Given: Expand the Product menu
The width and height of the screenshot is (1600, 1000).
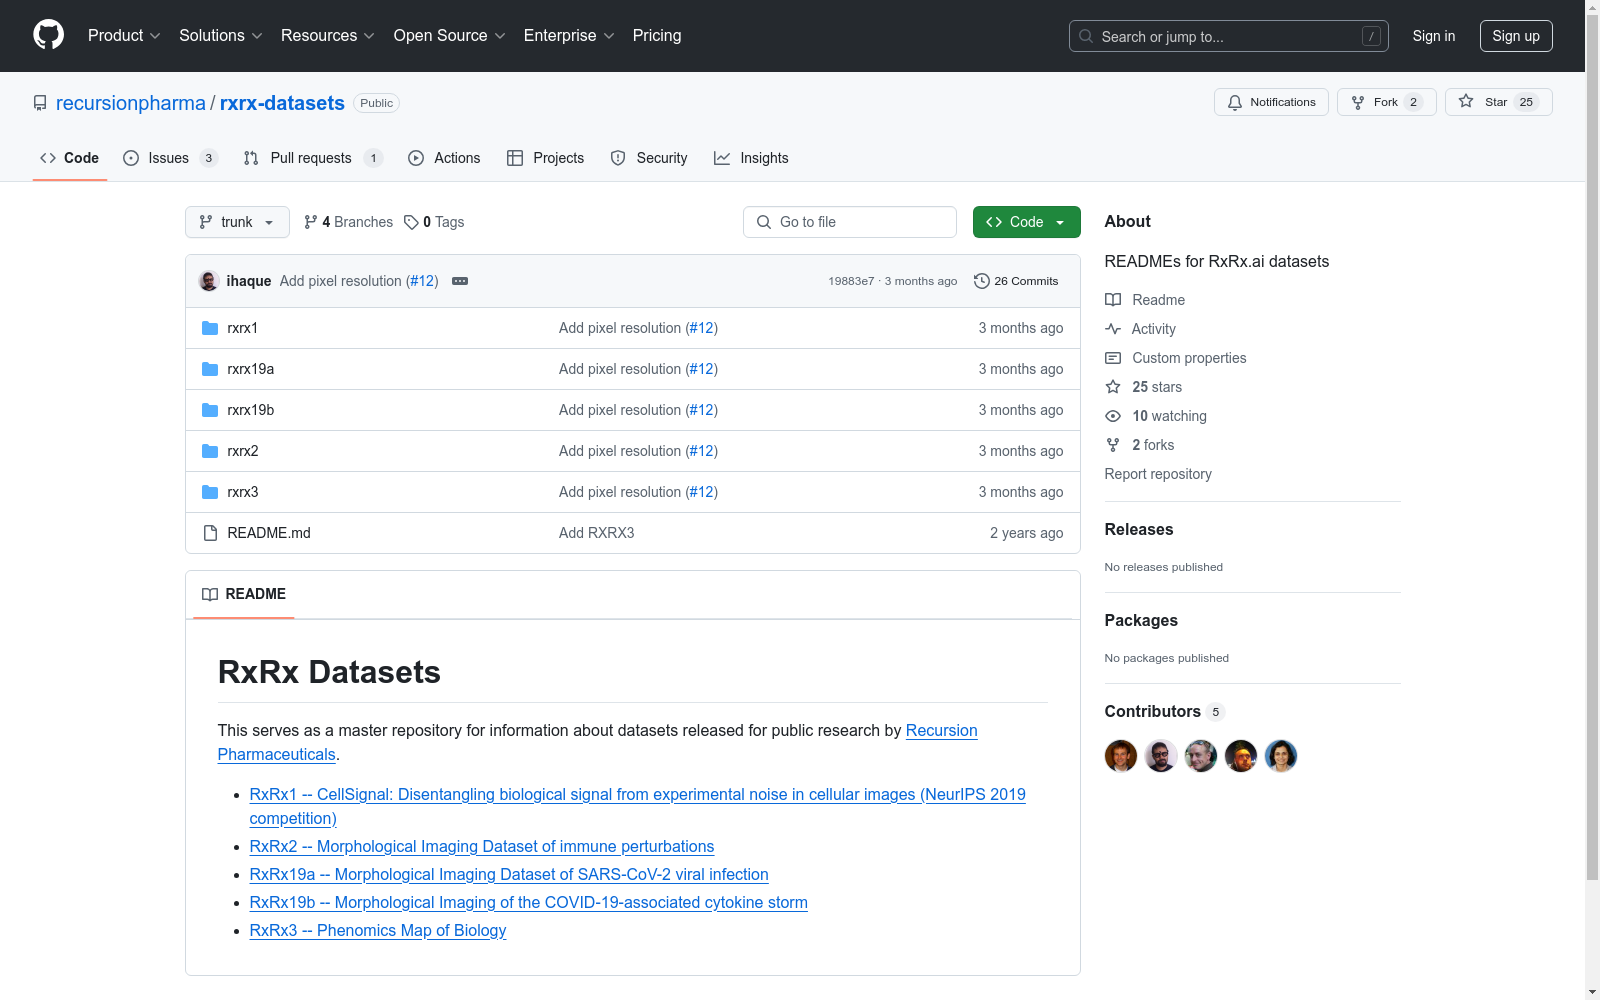Looking at the screenshot, I should pos(124,35).
